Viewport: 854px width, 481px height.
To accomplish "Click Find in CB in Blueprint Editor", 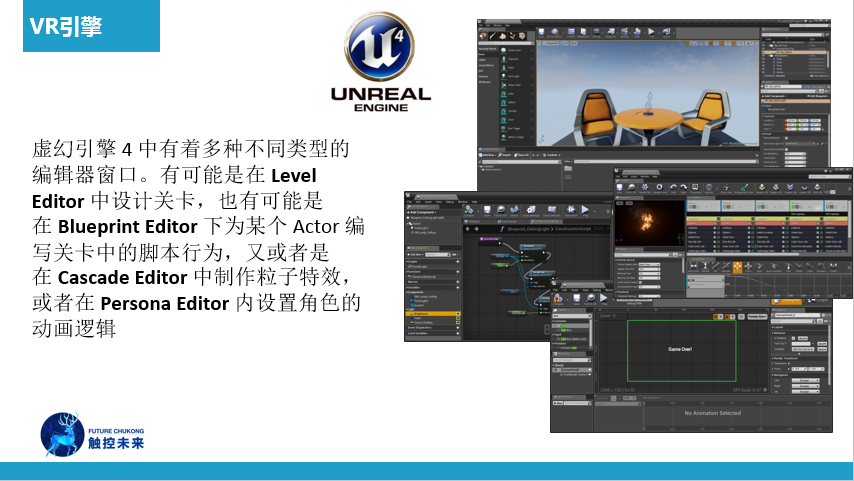I will point(501,210).
